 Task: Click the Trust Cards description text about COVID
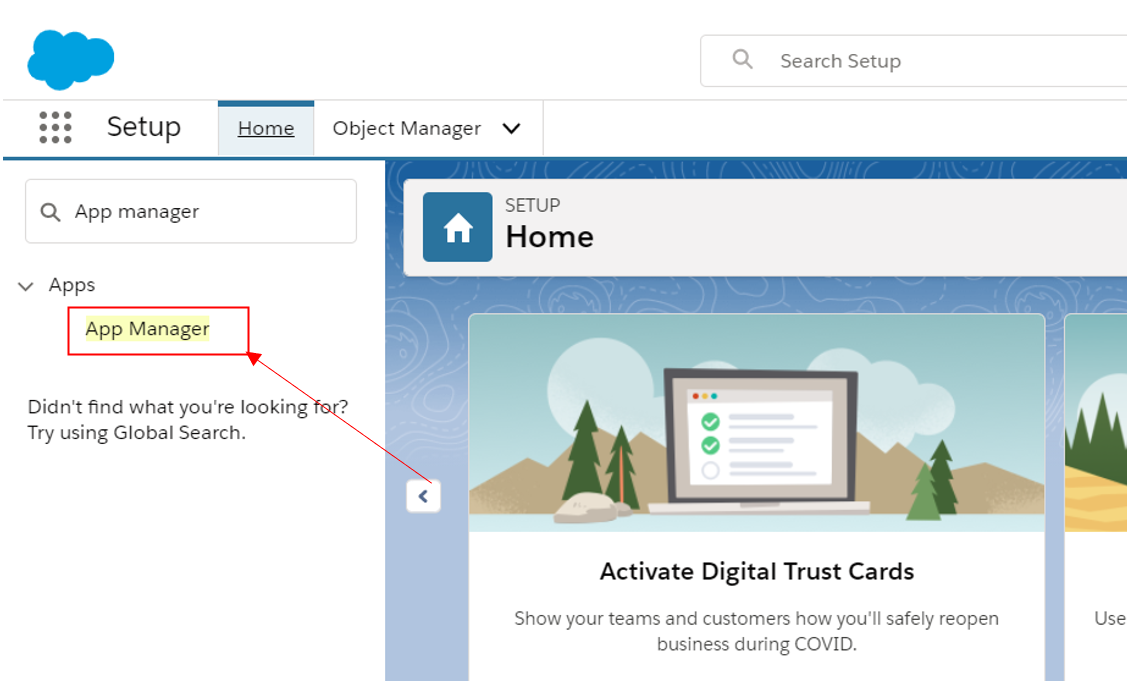pos(756,631)
